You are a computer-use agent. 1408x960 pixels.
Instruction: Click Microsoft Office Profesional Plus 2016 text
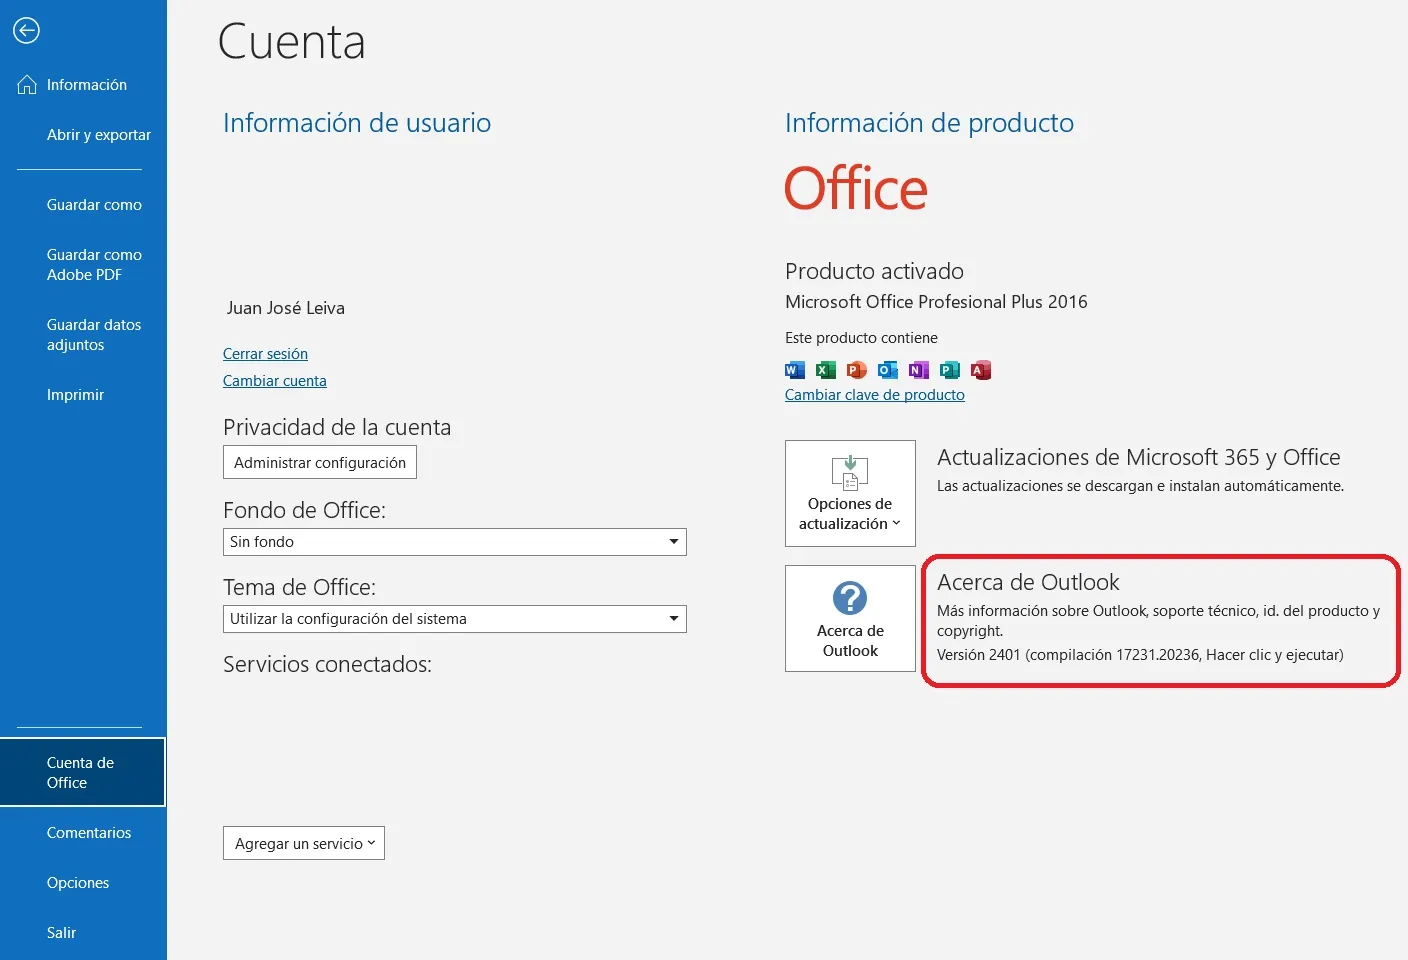pos(936,302)
